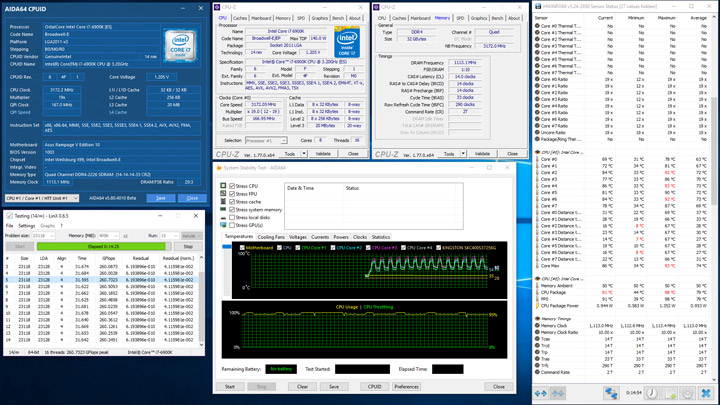
Task: Click the HWiNFO network sensors icon
Action: coord(611,393)
